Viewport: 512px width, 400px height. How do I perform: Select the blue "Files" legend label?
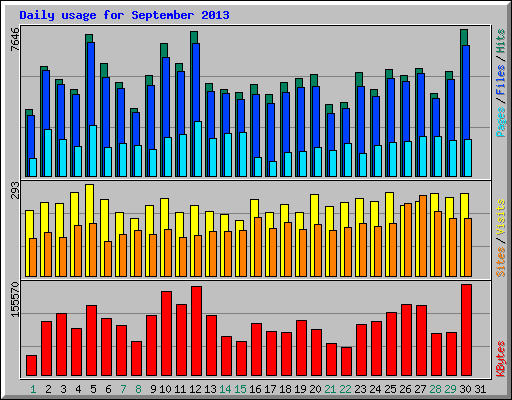coord(500,79)
